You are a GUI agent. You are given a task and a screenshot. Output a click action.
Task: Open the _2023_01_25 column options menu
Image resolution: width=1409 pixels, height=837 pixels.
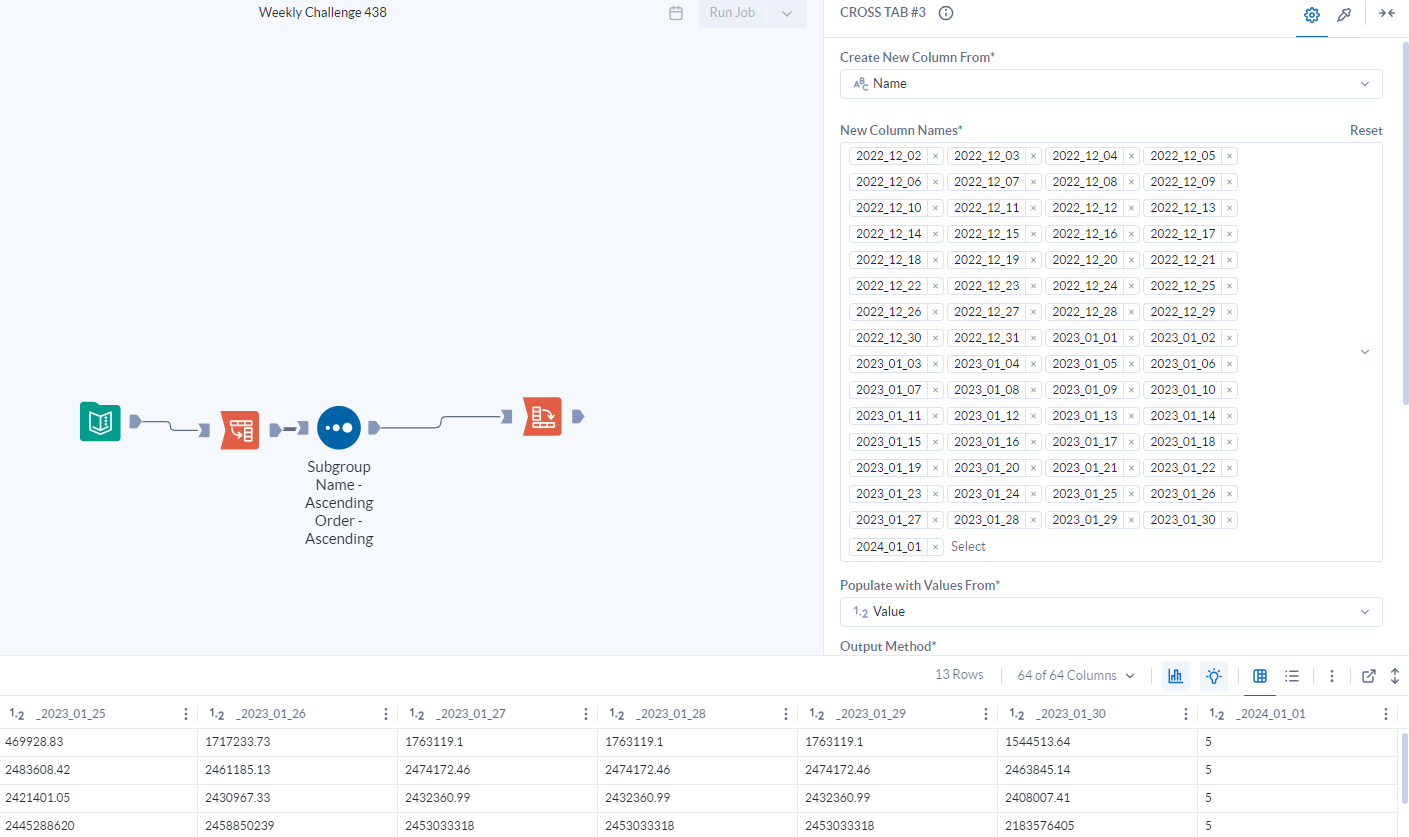coord(185,713)
